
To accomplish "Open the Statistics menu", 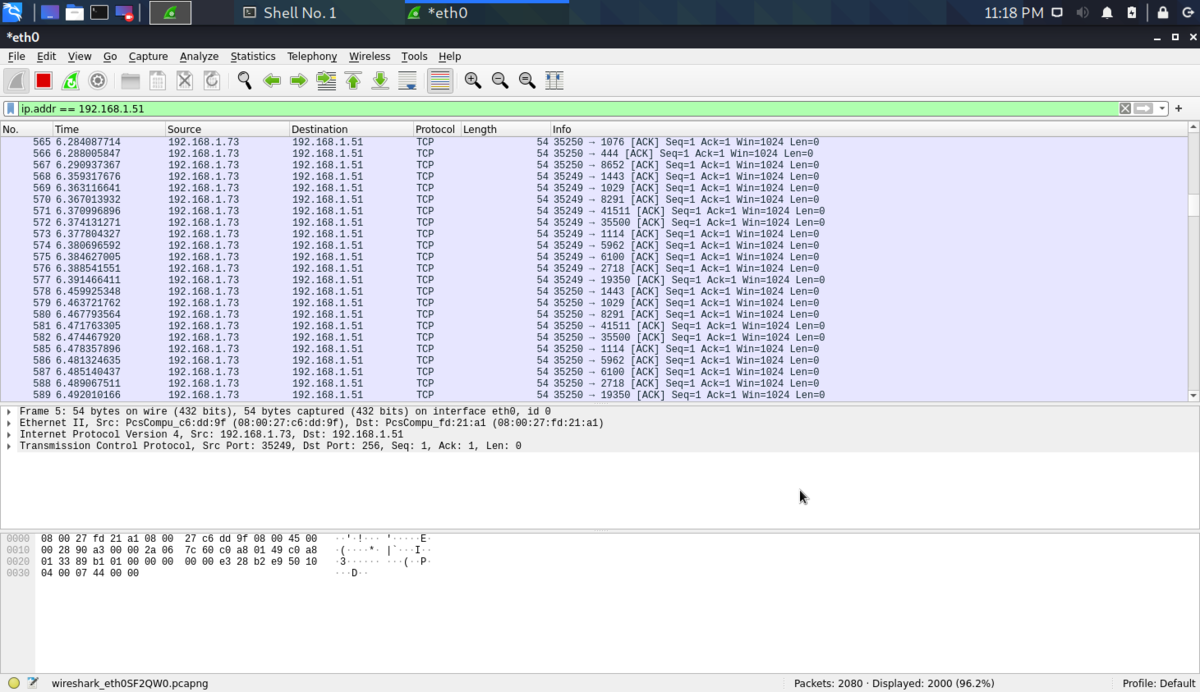I will 253,56.
